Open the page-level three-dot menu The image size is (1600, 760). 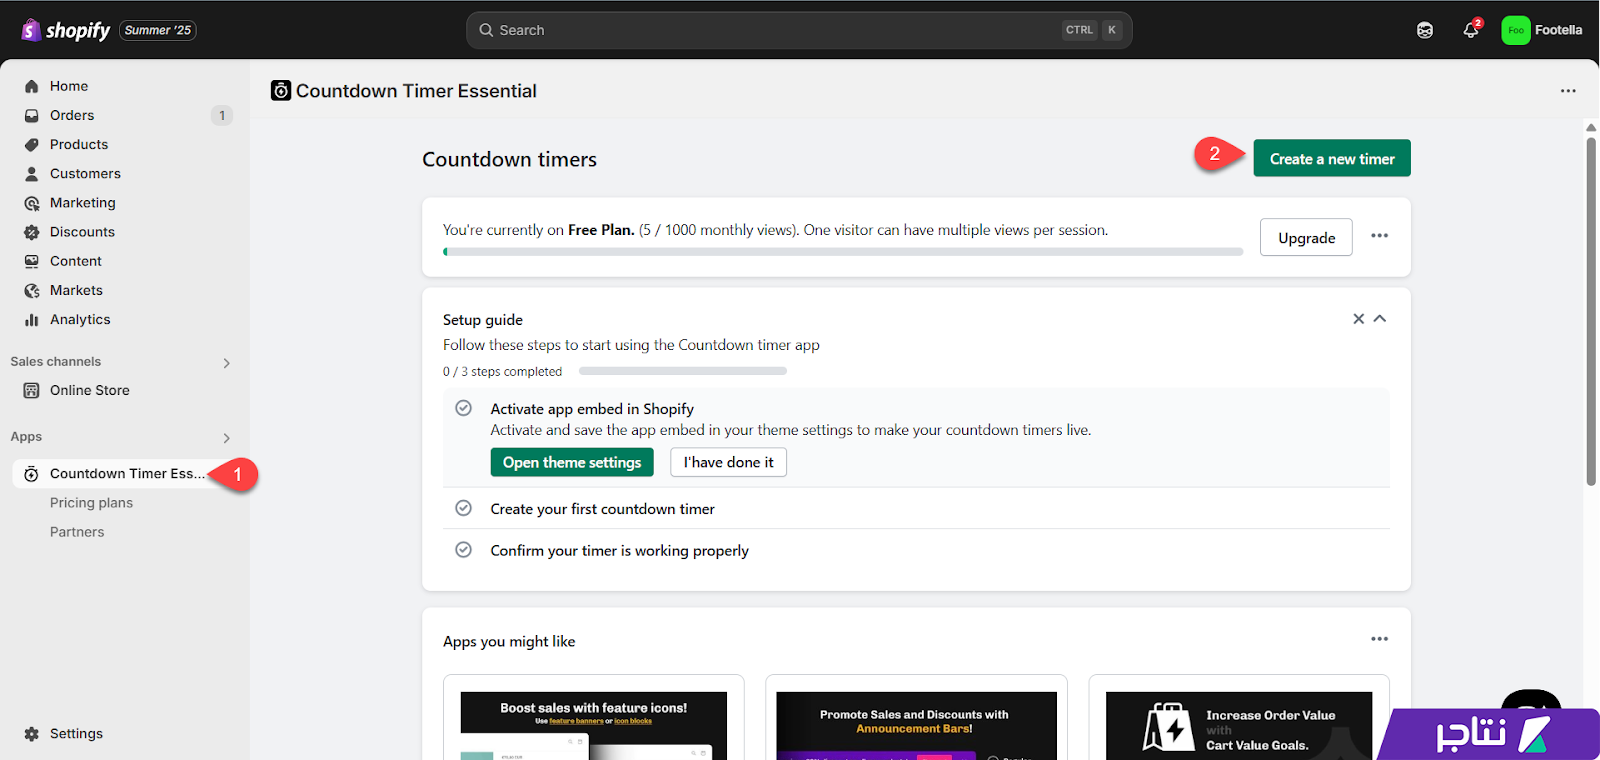click(1568, 91)
